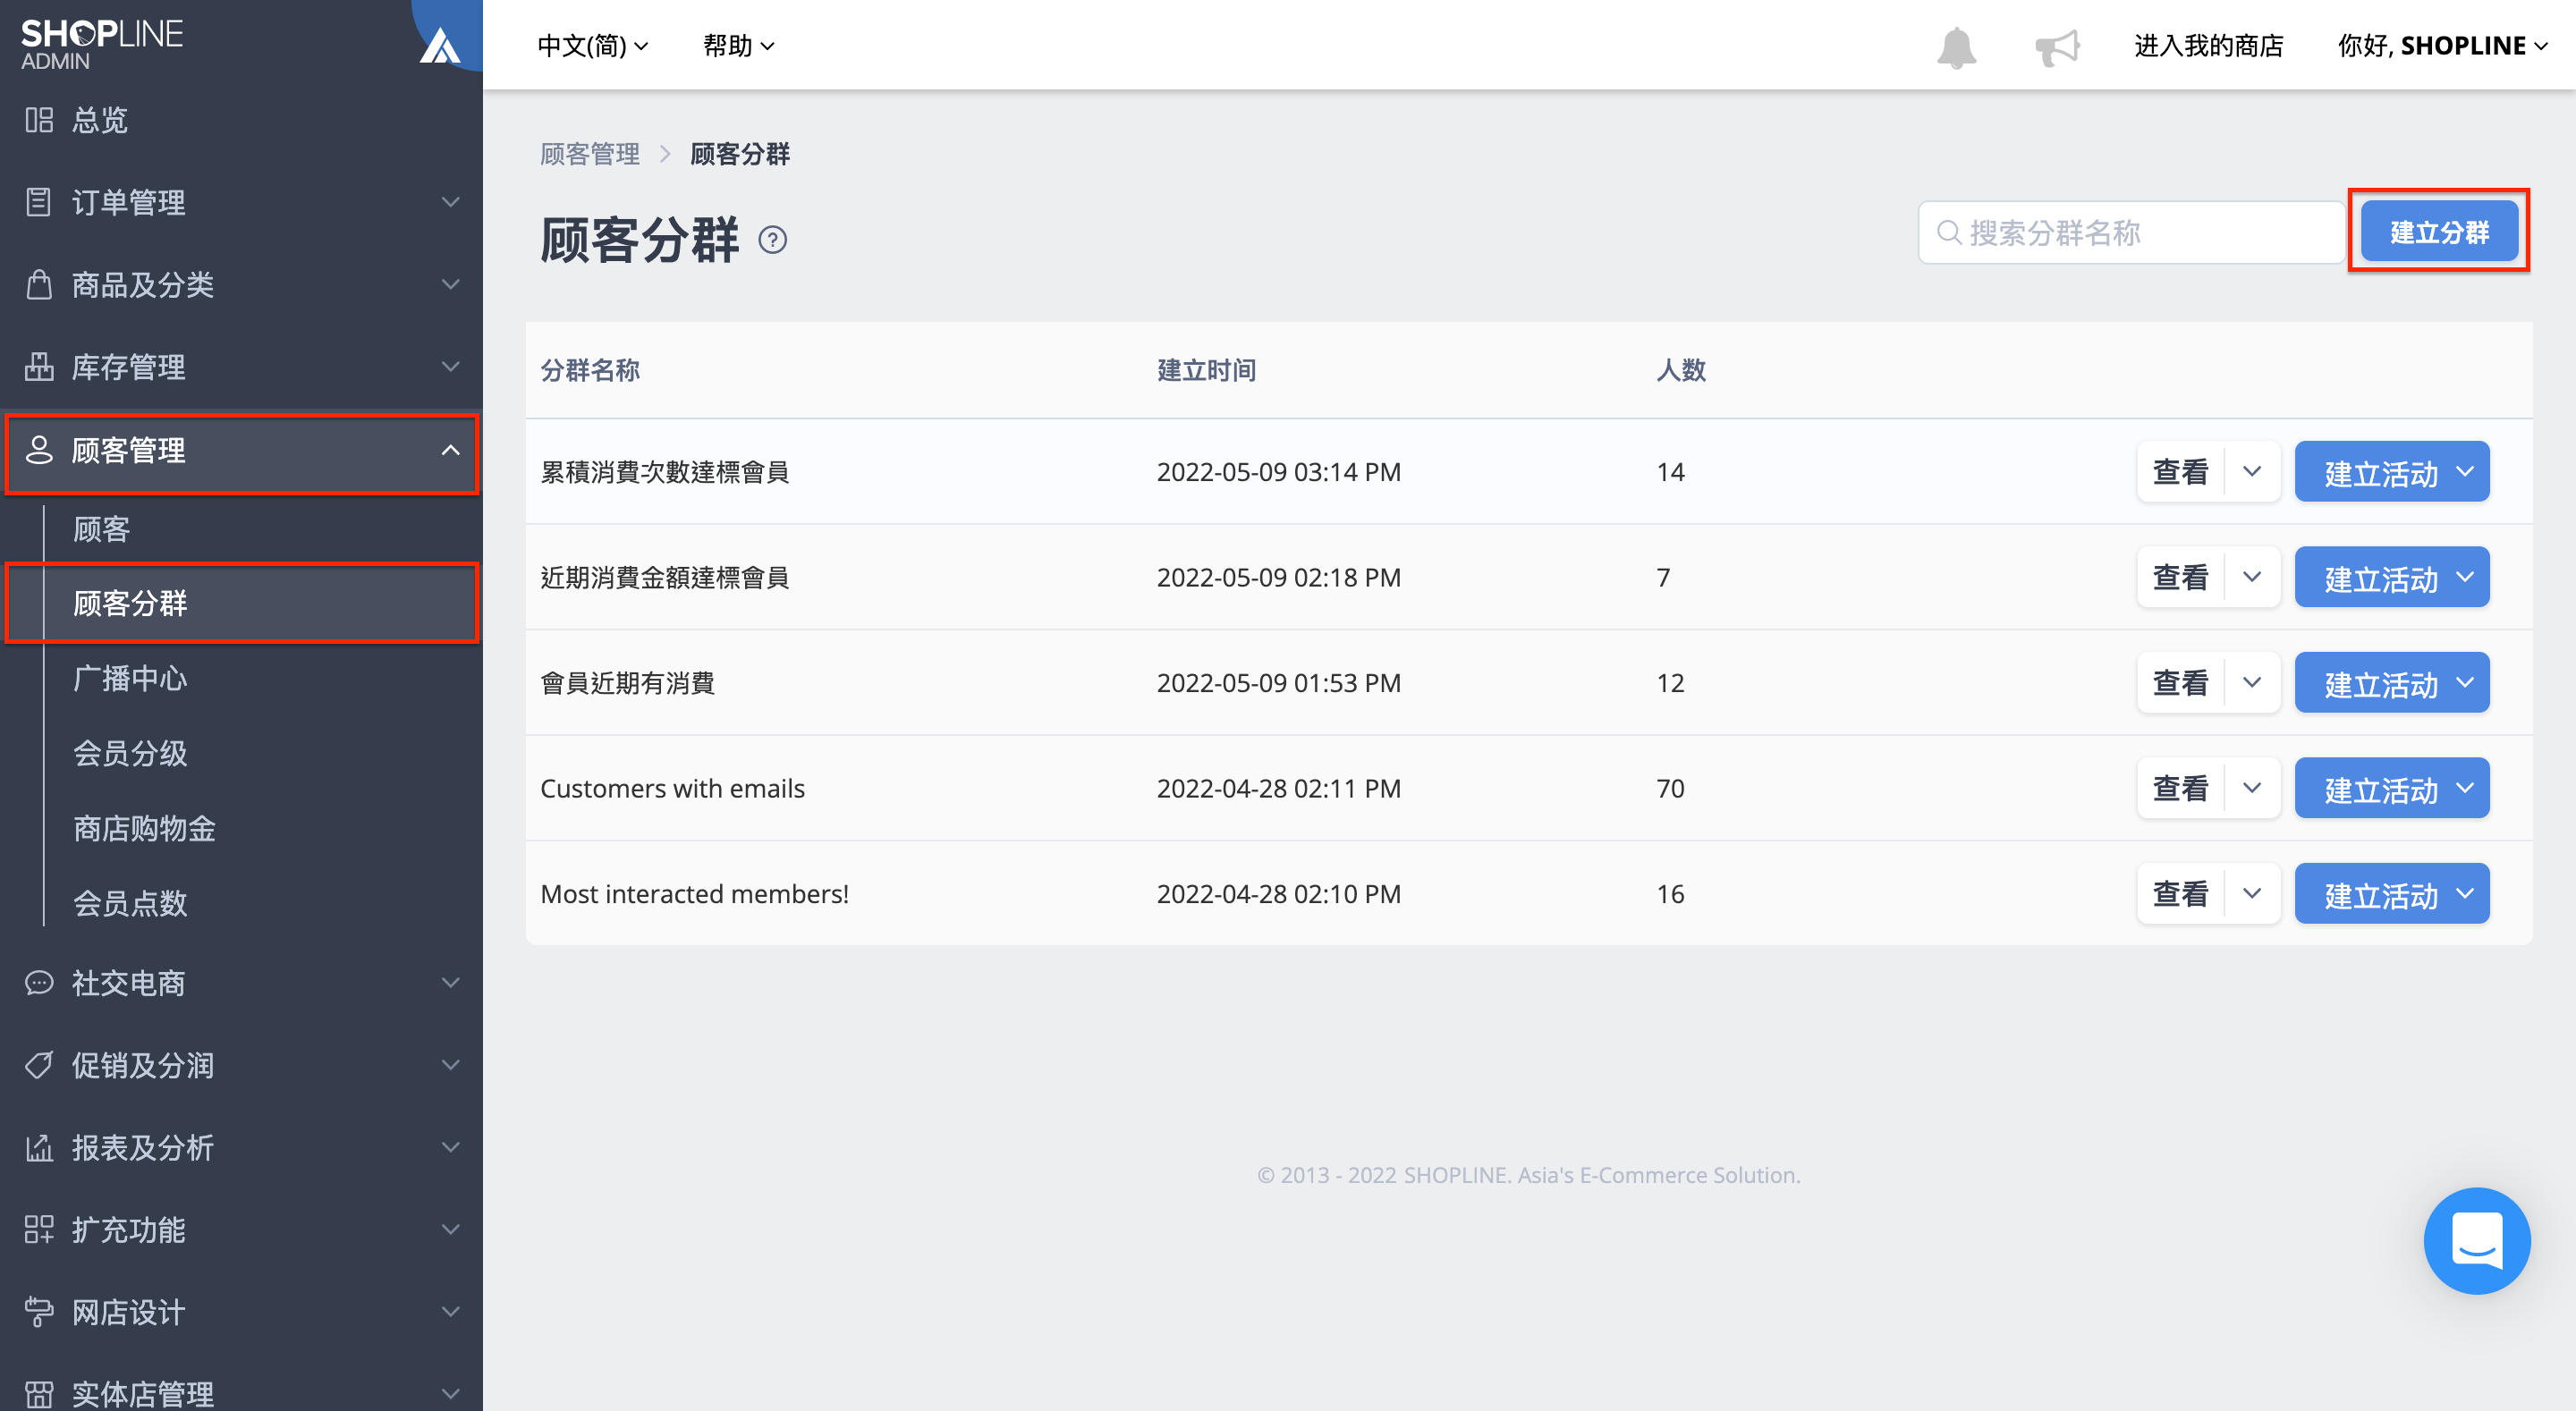
Task: Open the announcements megaphone icon
Action: pos(2057,47)
